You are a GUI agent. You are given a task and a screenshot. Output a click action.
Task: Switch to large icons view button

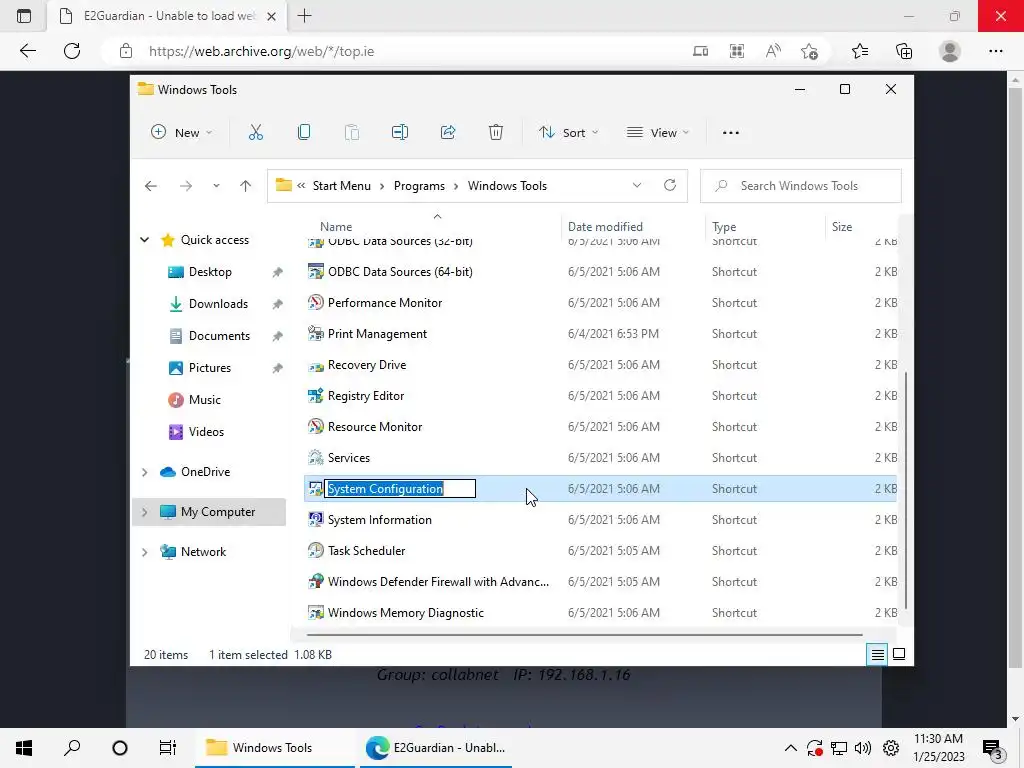tap(899, 654)
